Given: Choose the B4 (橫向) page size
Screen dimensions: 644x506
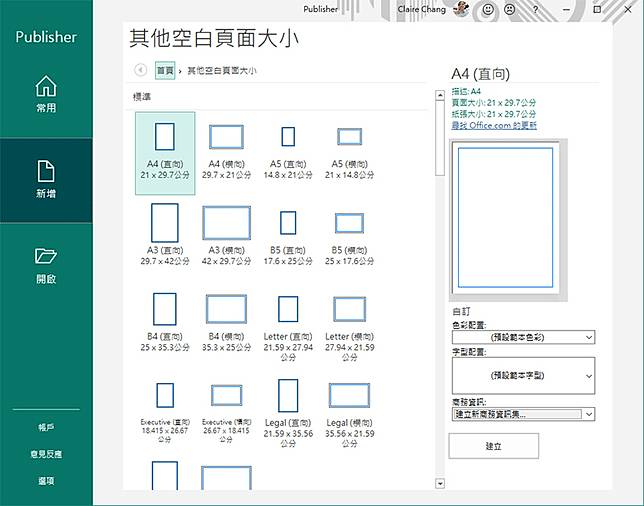Looking at the screenshot, I should (226, 323).
